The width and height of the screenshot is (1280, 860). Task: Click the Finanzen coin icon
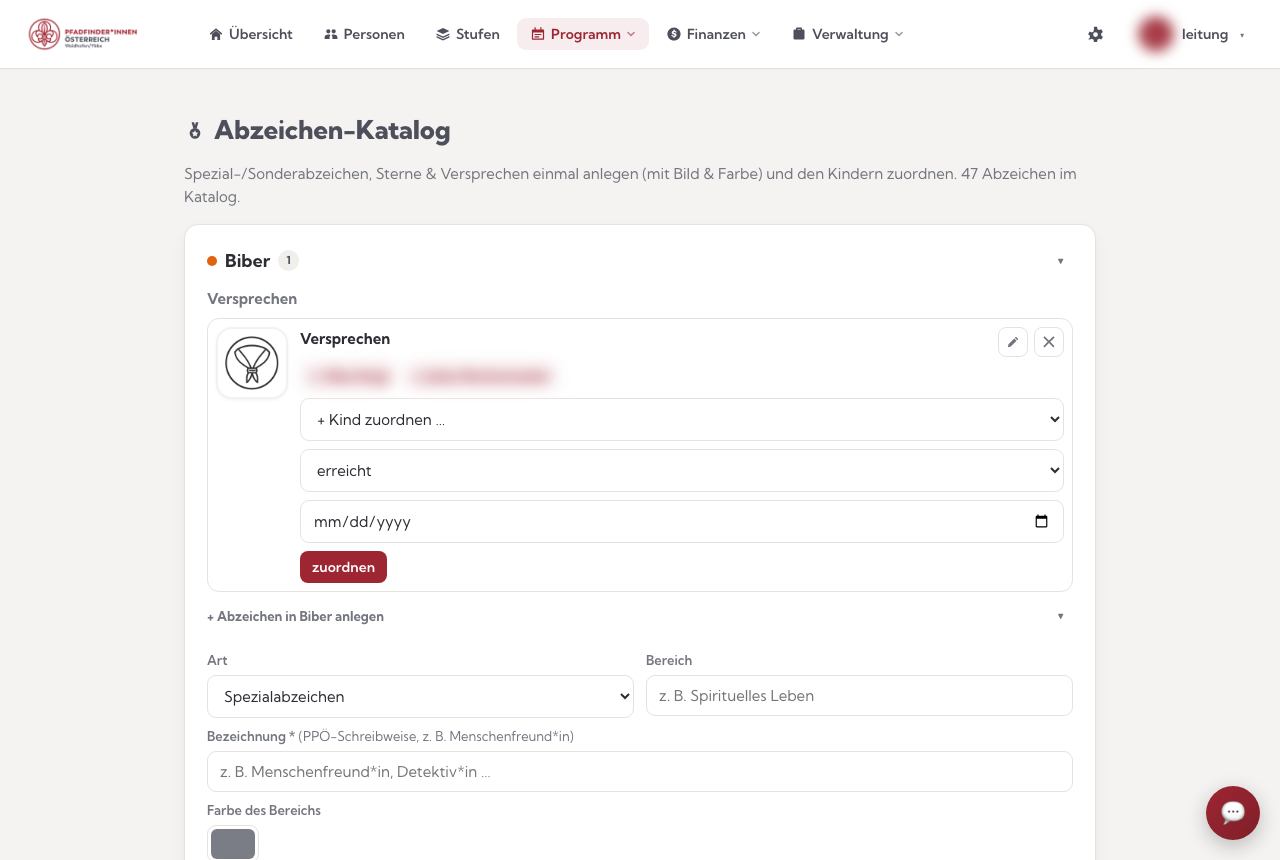[674, 34]
